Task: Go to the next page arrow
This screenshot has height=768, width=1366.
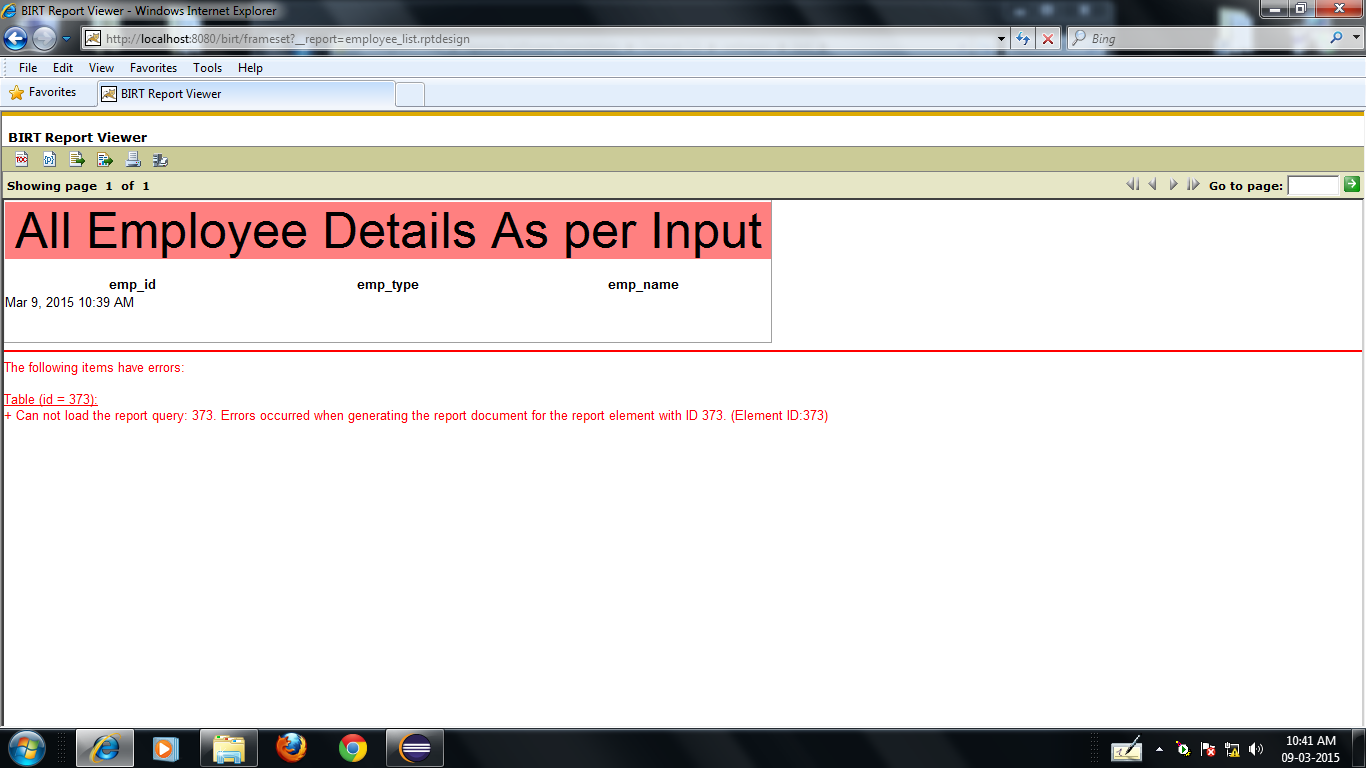Action: (x=1173, y=185)
